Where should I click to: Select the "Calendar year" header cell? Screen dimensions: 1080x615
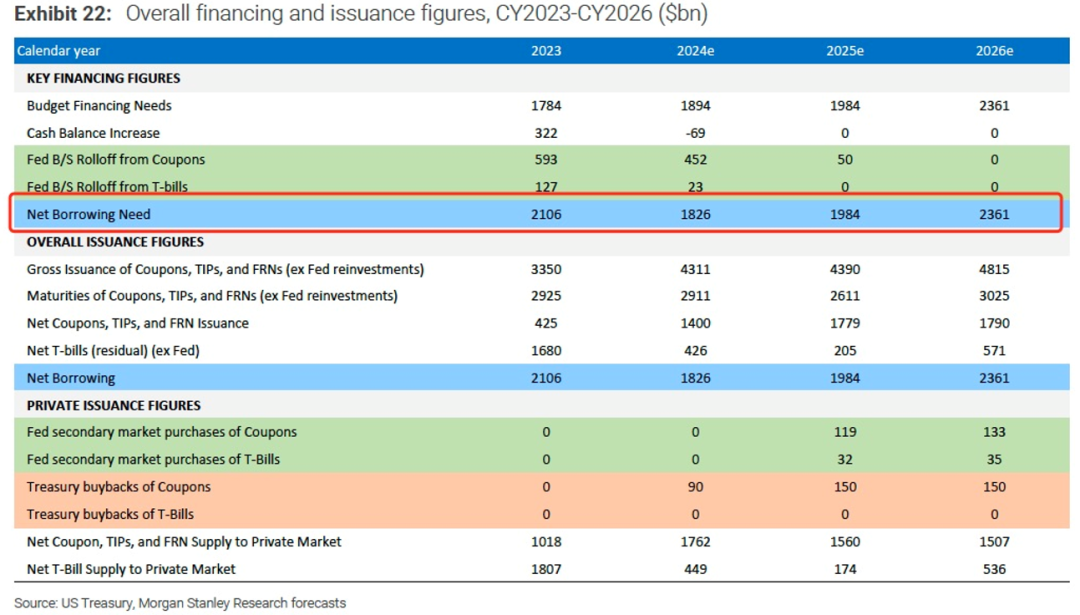pyautogui.click(x=59, y=51)
